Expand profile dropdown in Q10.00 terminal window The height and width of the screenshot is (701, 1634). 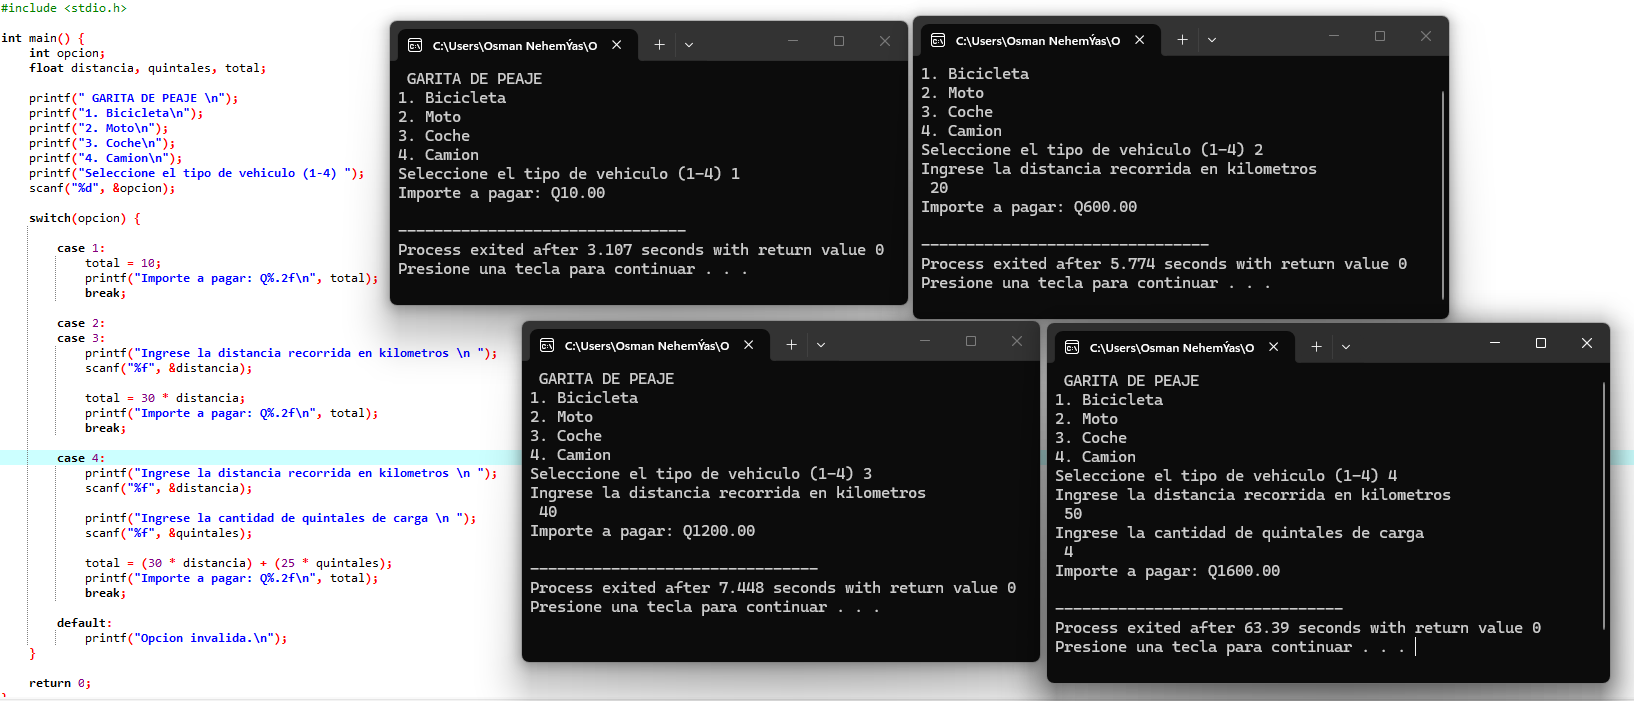[x=689, y=45]
